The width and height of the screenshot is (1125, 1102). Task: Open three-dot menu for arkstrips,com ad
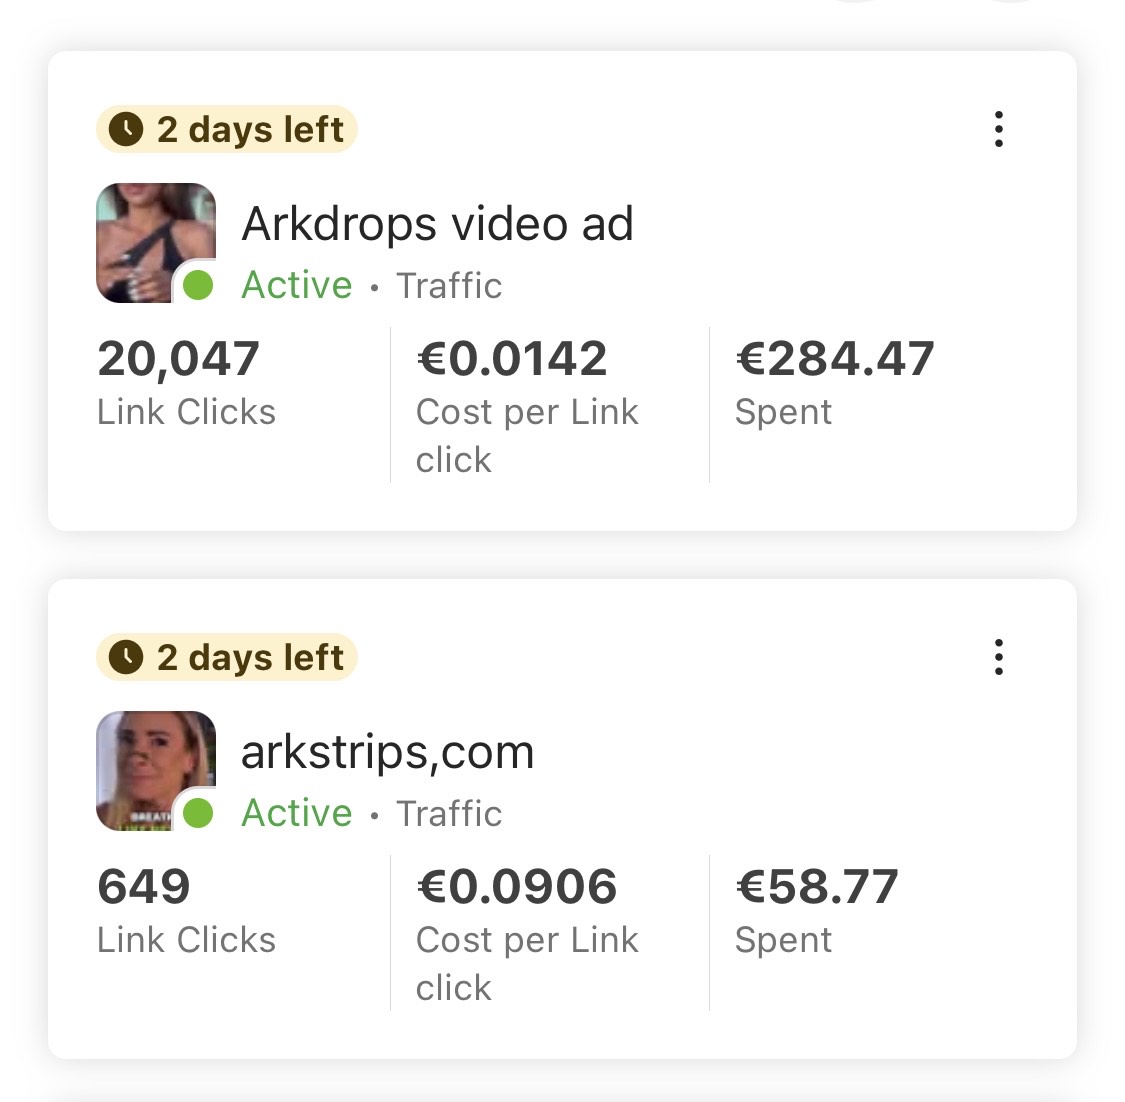point(998,657)
